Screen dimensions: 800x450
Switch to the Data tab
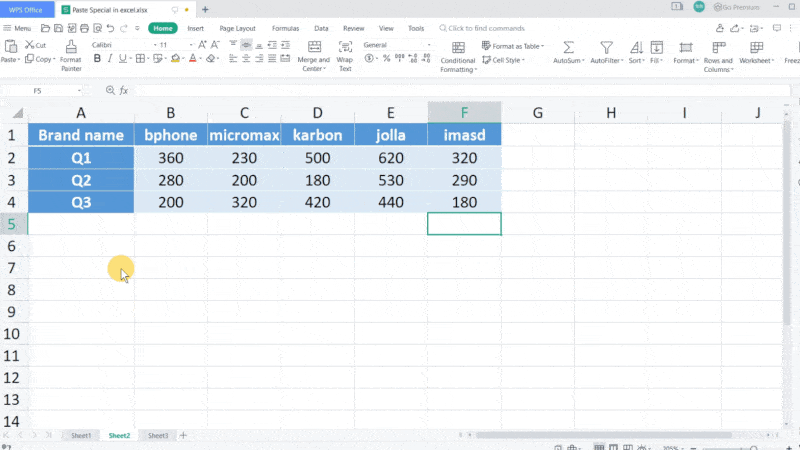coord(321,29)
